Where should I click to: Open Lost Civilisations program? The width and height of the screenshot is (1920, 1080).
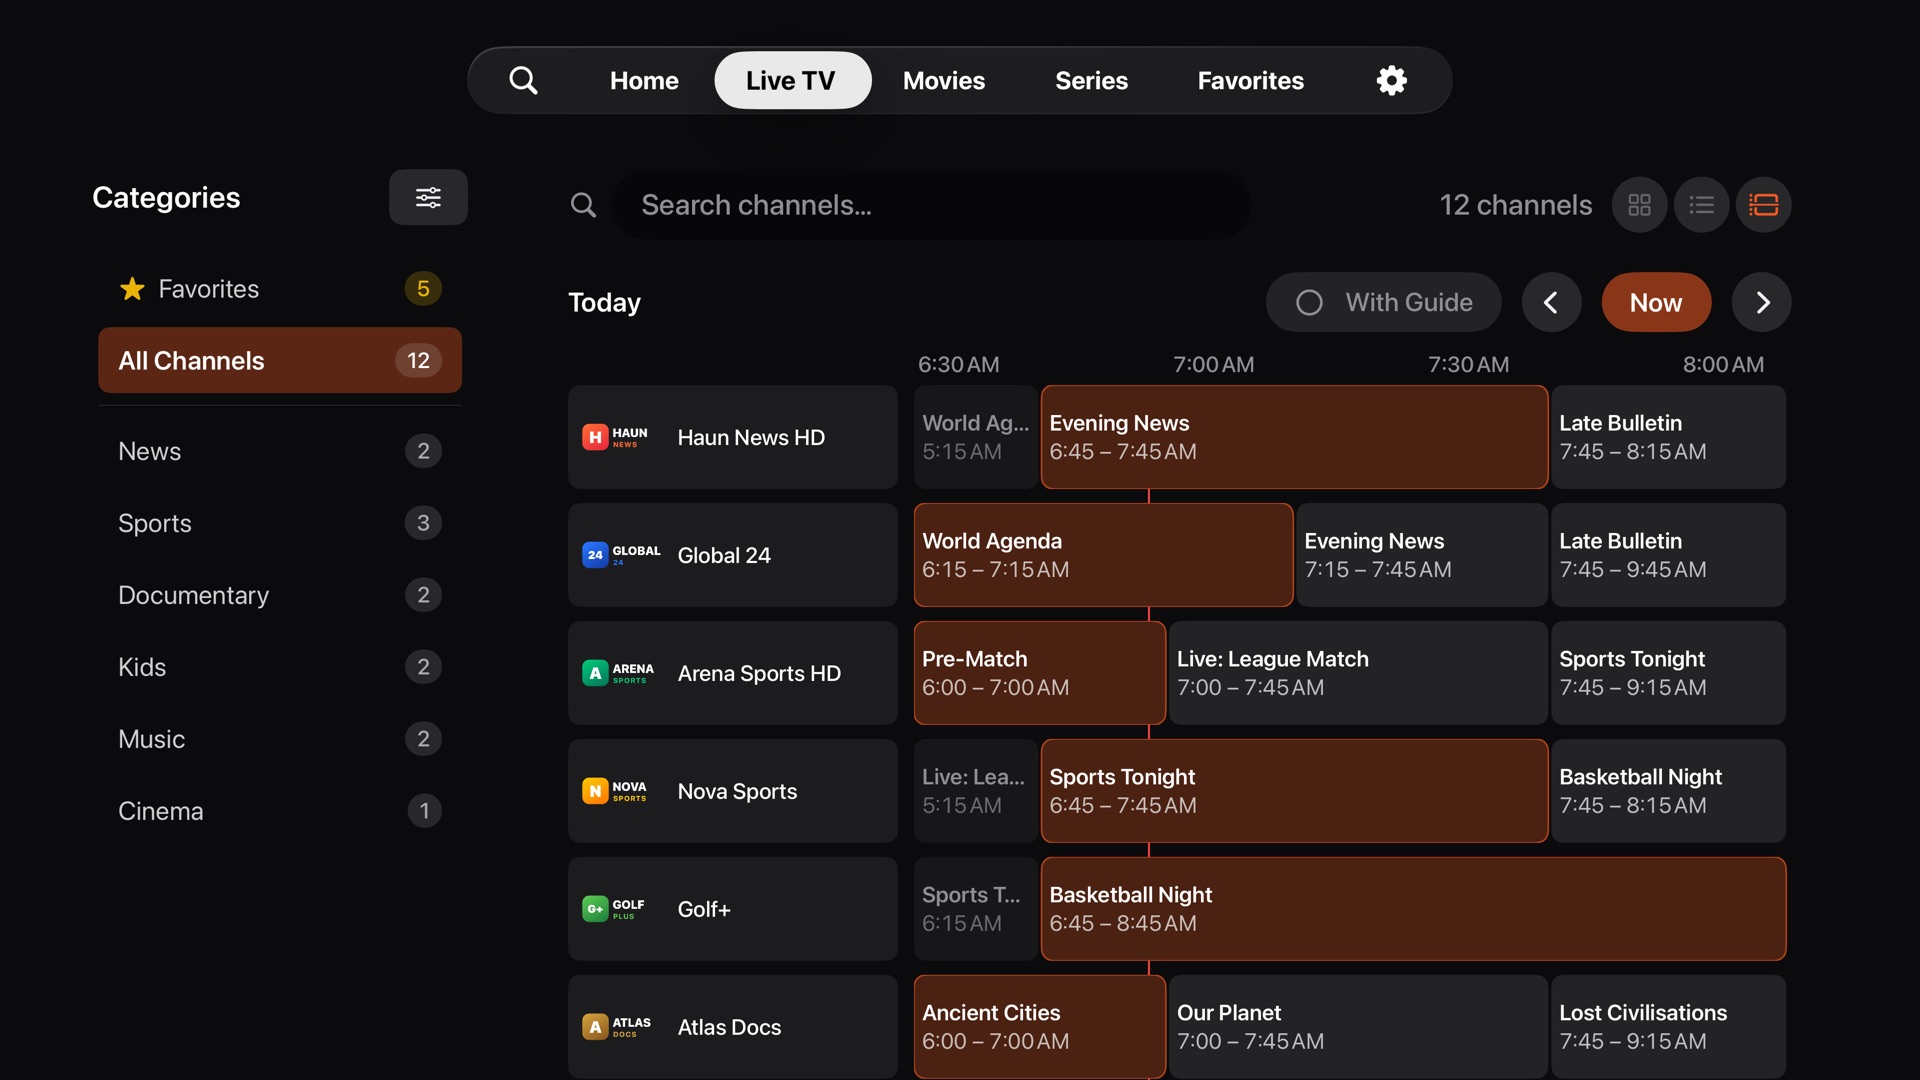pyautogui.click(x=1668, y=1027)
